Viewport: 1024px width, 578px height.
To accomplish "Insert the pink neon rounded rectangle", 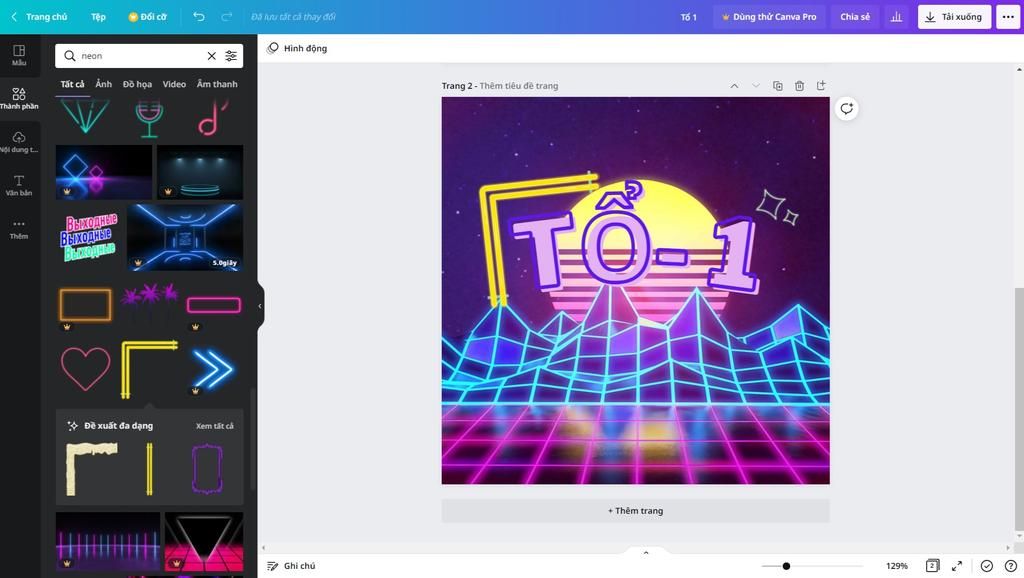I will point(214,305).
